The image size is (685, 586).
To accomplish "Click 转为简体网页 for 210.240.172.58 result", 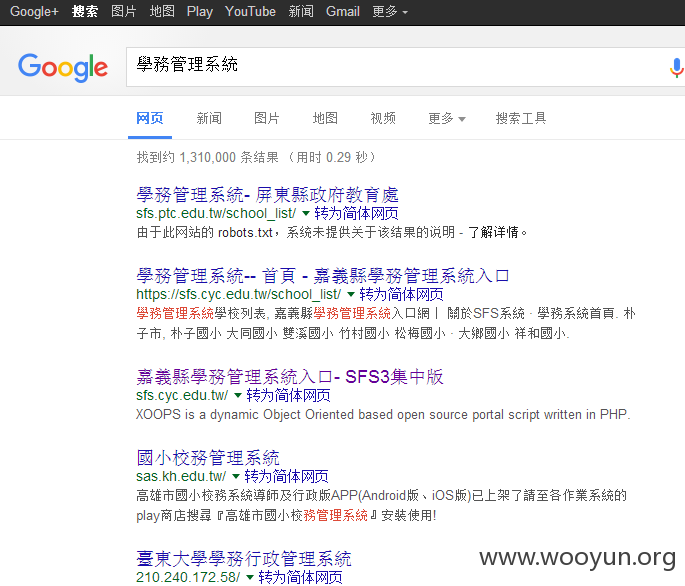I will click(x=301, y=577).
